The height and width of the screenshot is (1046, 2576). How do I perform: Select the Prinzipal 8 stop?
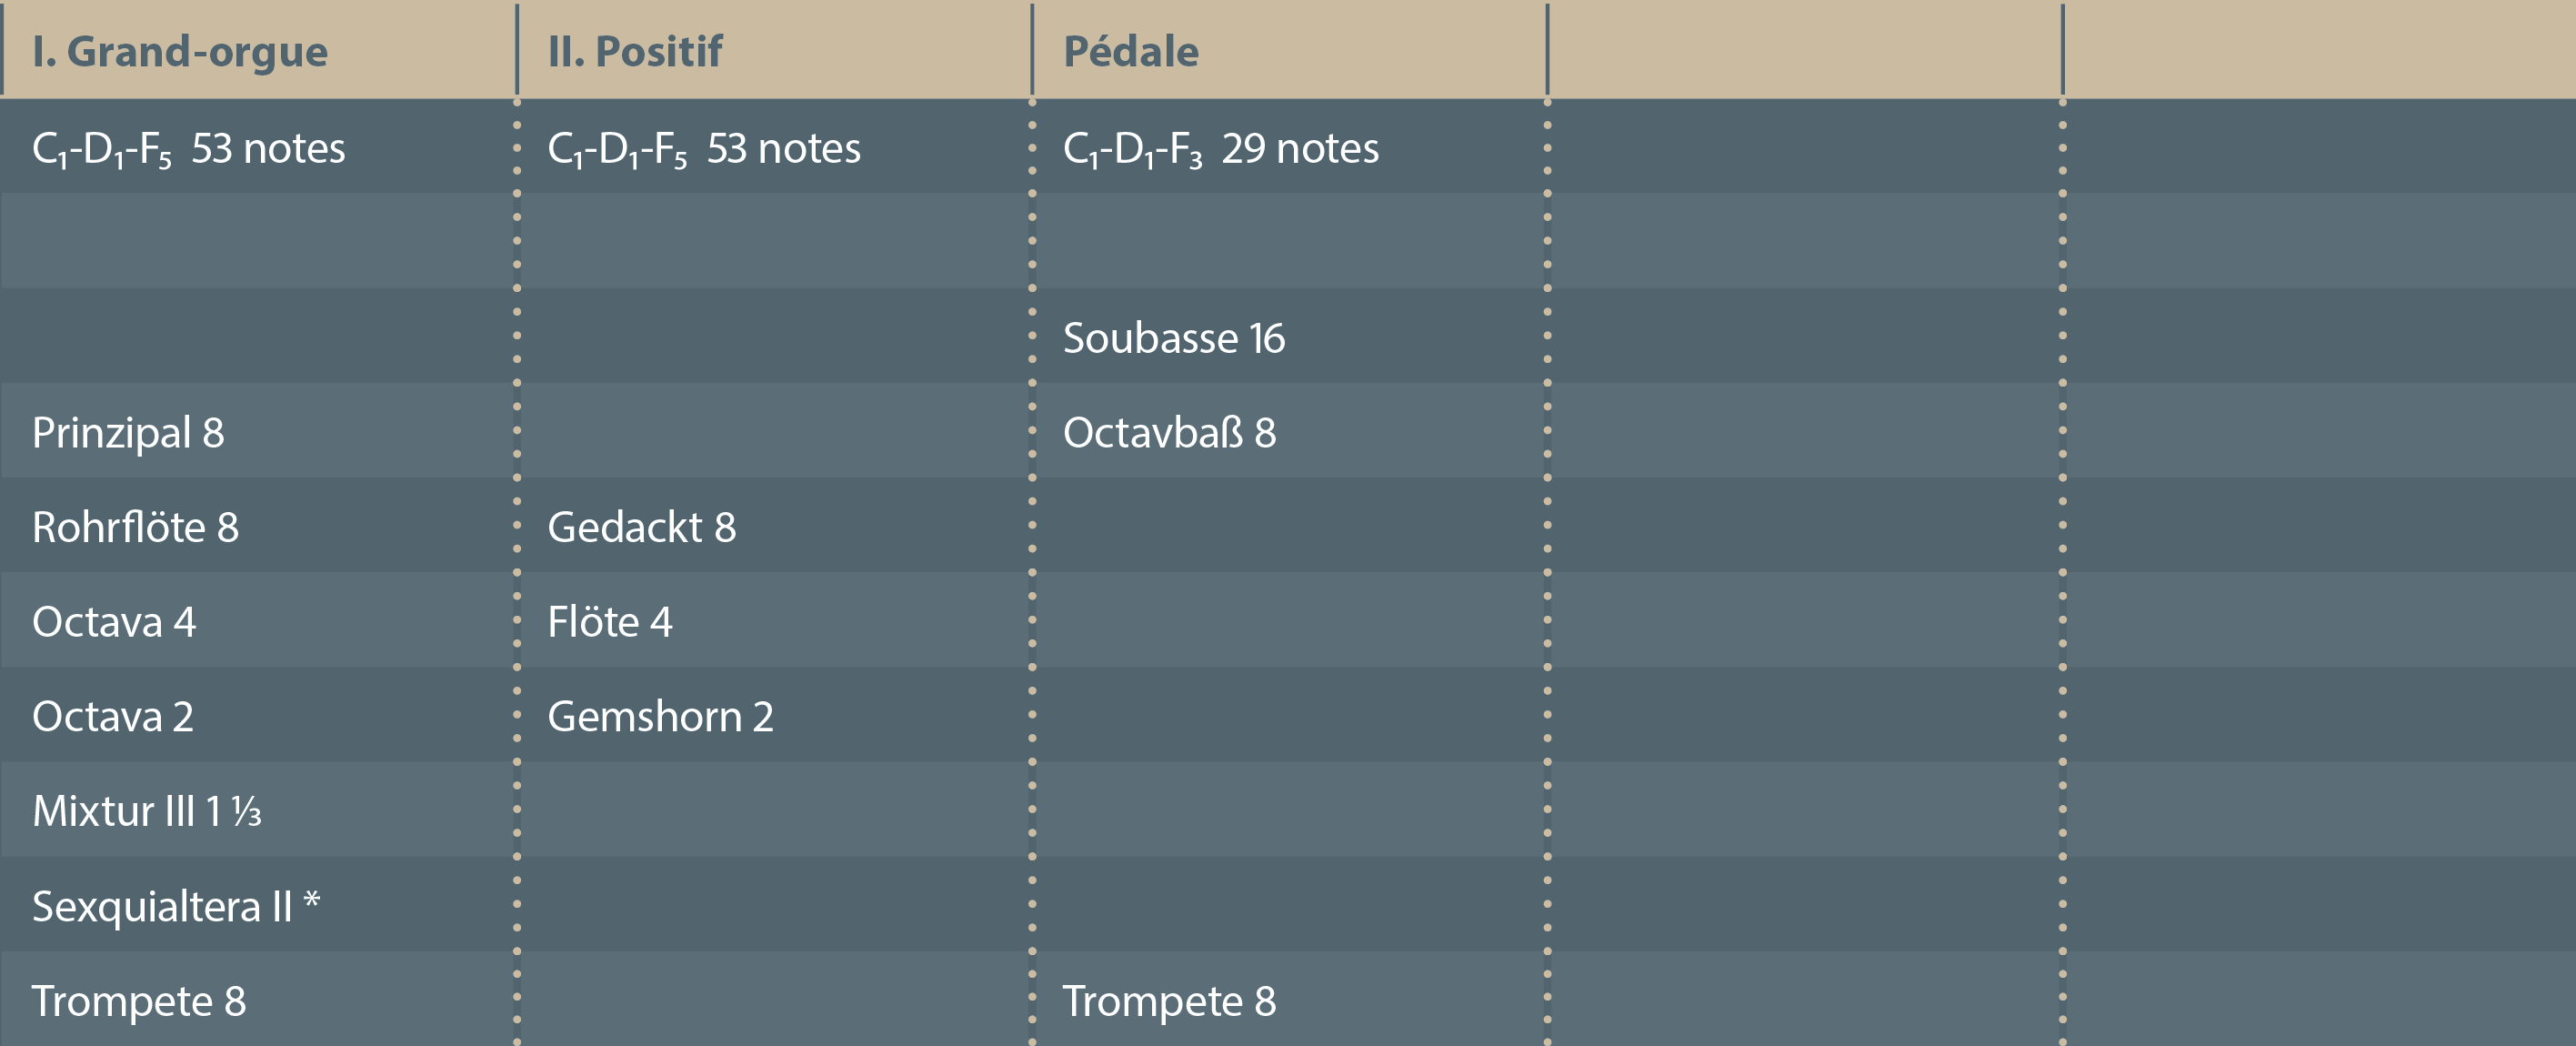pyautogui.click(x=128, y=432)
